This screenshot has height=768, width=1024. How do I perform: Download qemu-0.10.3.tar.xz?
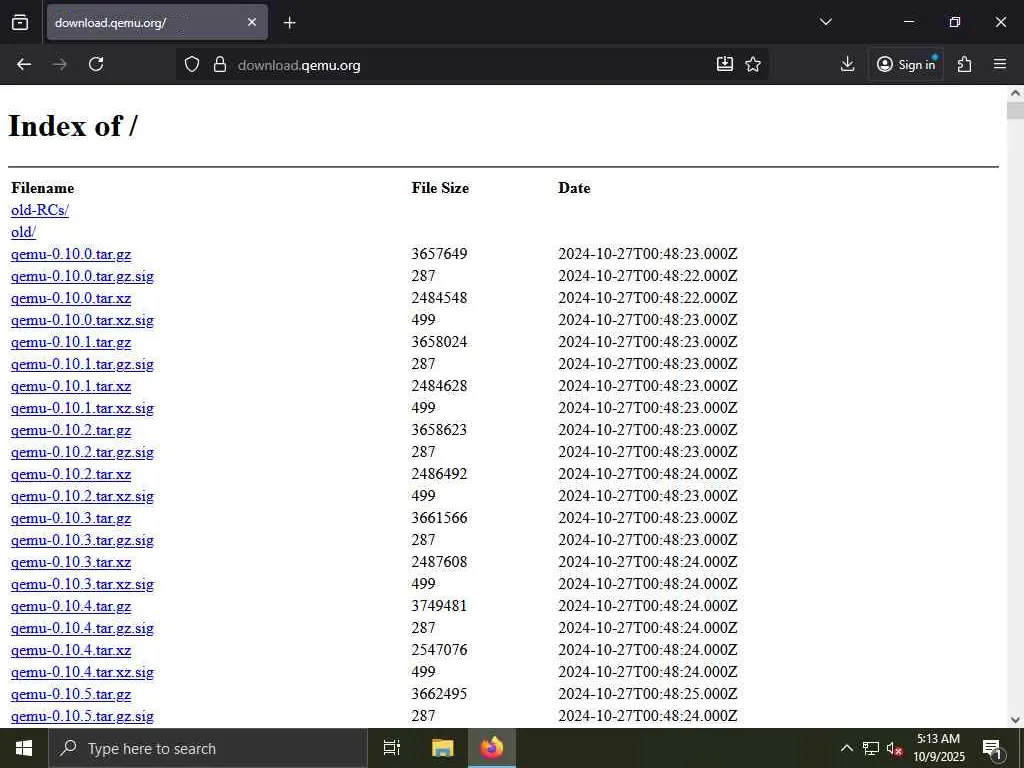pyautogui.click(x=71, y=562)
